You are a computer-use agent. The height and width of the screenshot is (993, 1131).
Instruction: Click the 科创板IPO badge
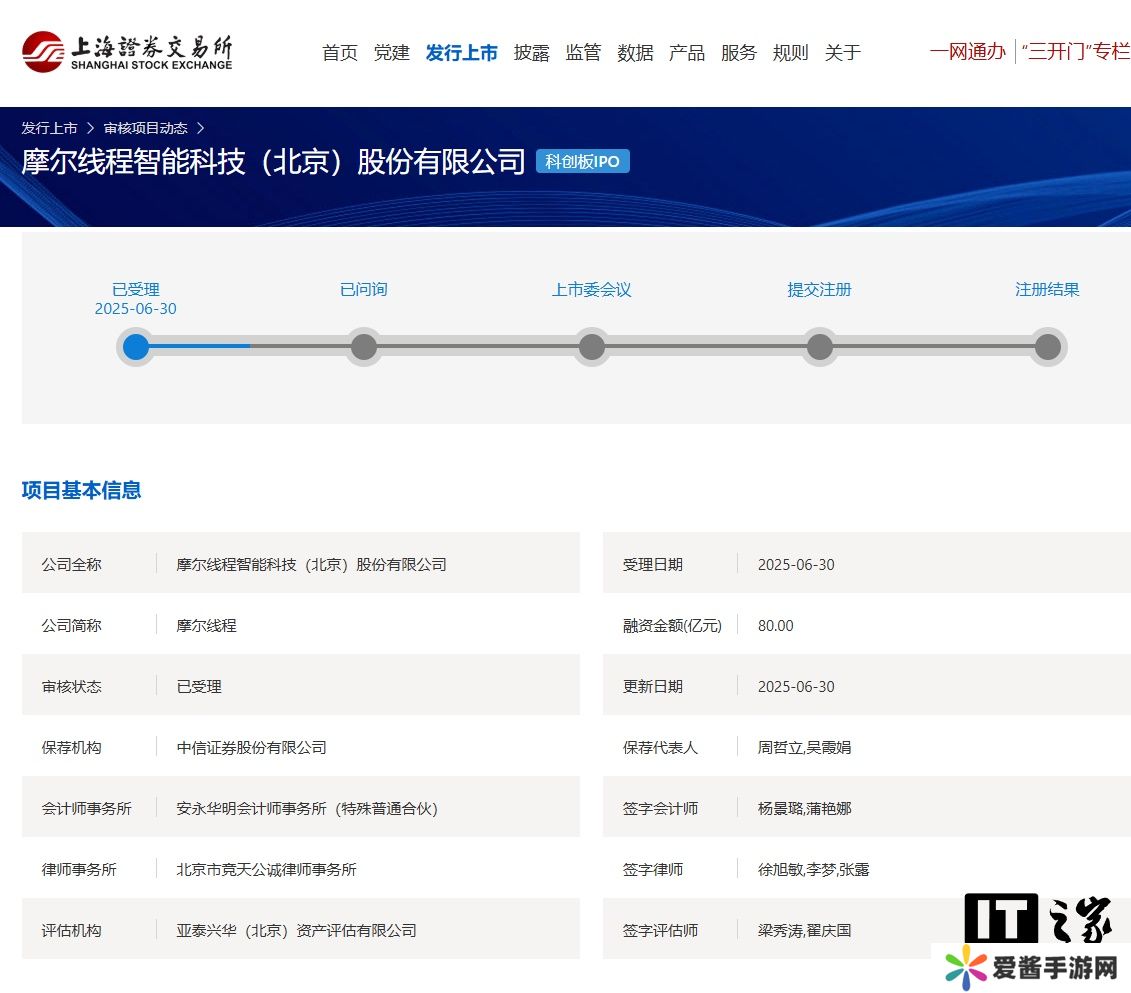coord(583,162)
